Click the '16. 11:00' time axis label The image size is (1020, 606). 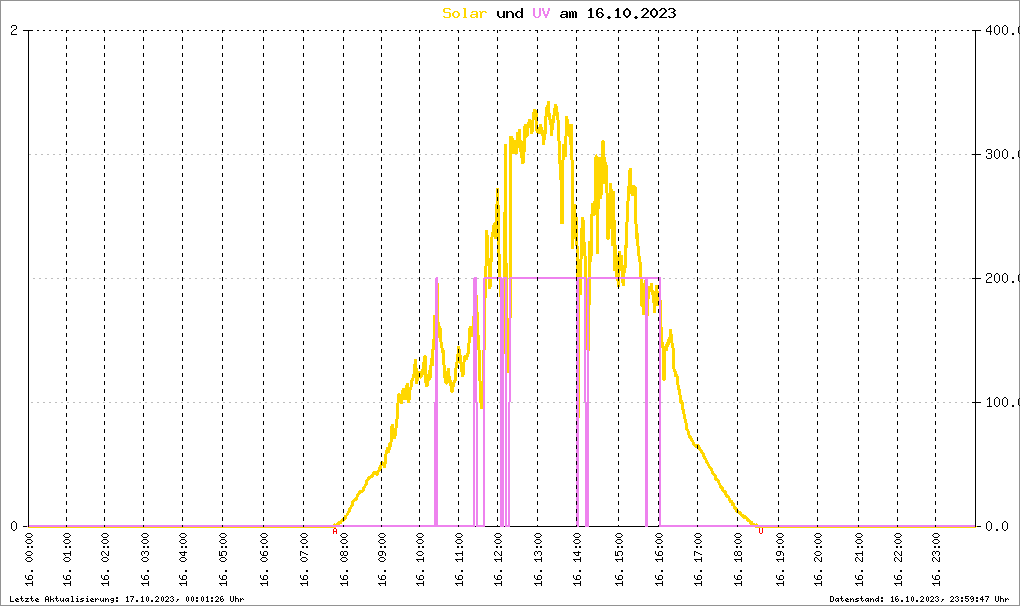pos(459,560)
